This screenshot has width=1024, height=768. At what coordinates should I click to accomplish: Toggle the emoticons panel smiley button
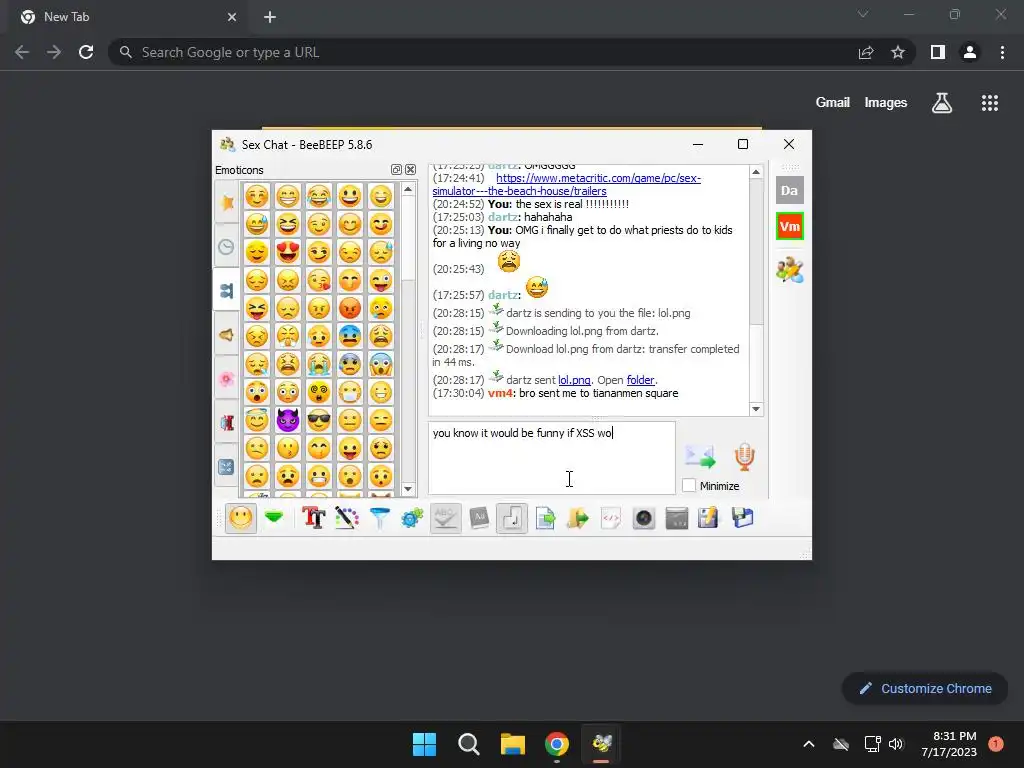(x=241, y=519)
